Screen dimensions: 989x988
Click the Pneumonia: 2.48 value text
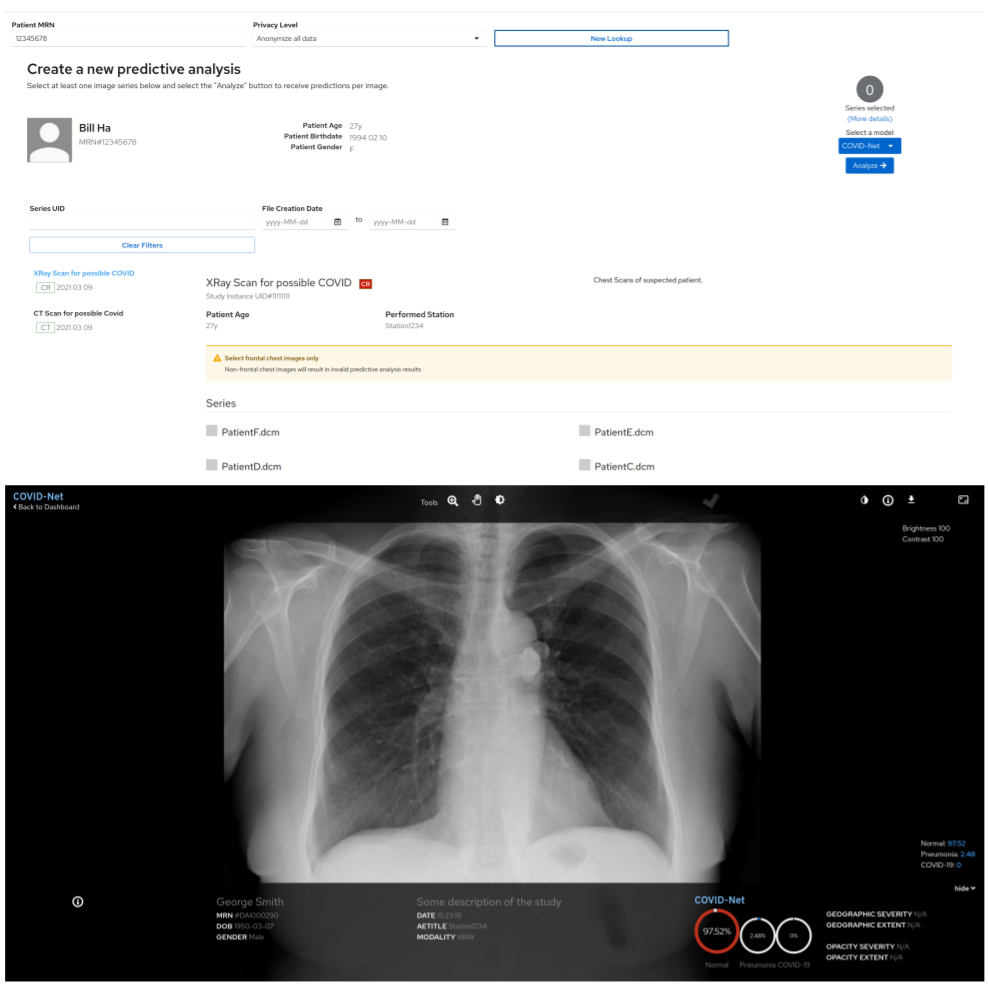(947, 854)
